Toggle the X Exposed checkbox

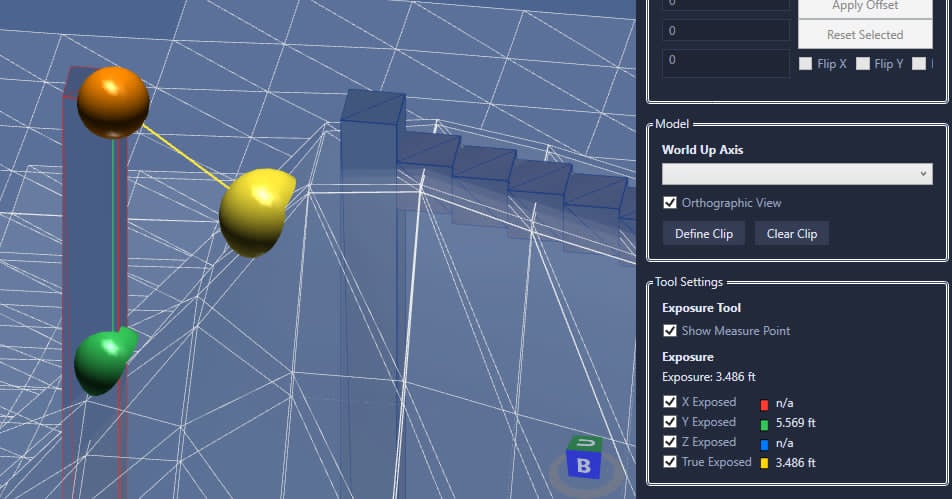(x=670, y=402)
